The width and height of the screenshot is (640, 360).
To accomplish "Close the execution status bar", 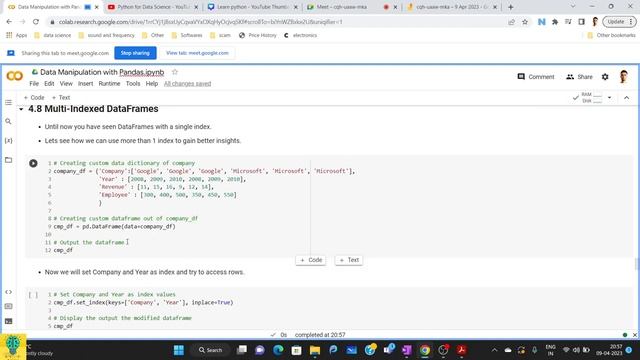I will tap(635, 335).
